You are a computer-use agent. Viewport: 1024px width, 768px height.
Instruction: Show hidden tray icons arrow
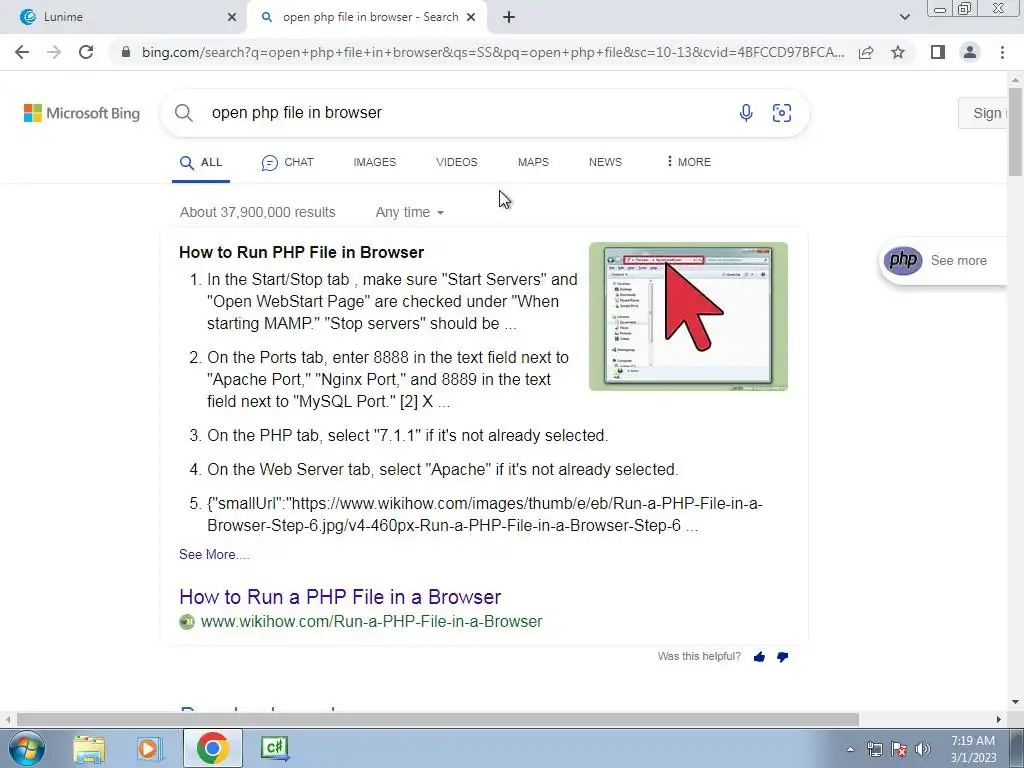(850, 749)
